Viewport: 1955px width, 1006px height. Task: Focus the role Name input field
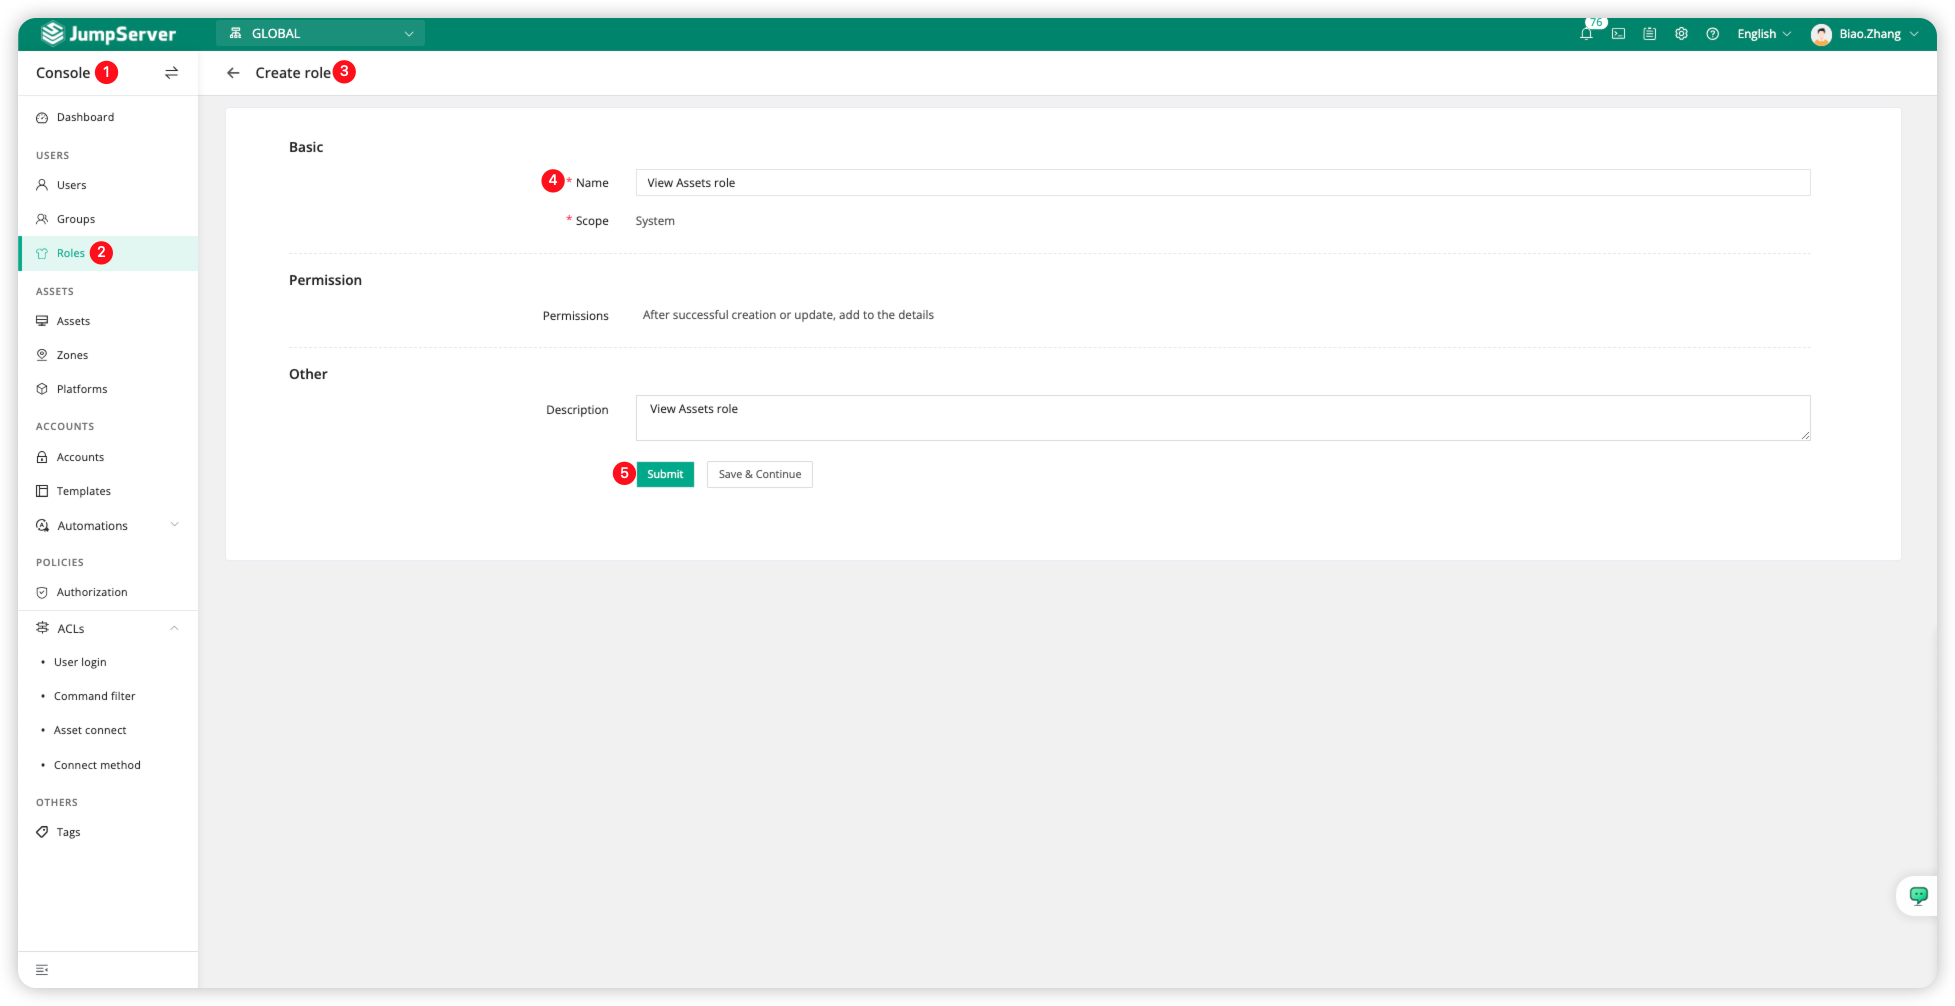[x=1222, y=183]
